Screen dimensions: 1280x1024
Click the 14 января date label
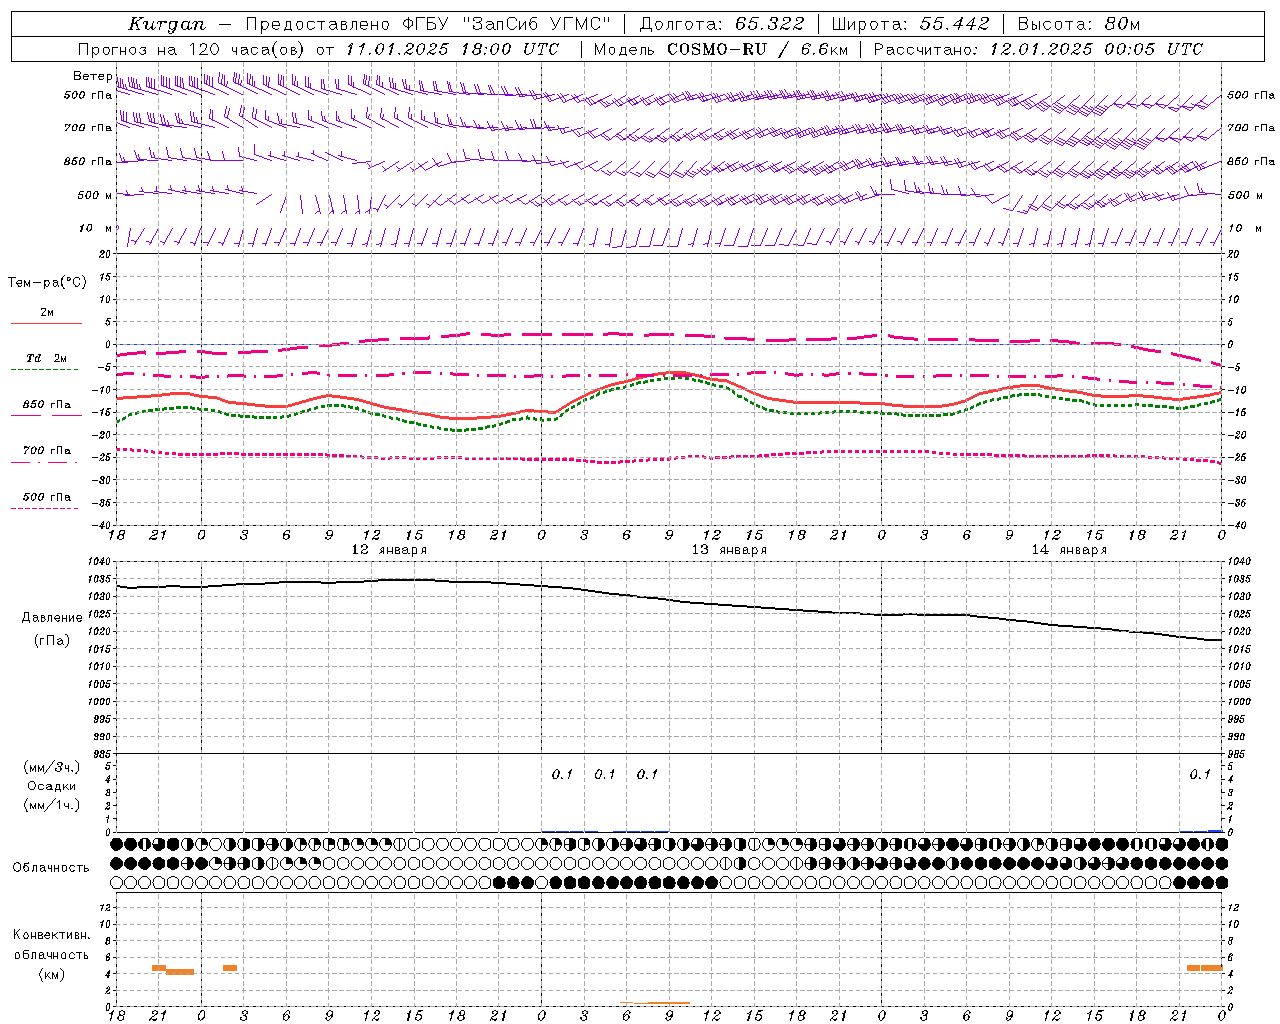tap(1069, 549)
